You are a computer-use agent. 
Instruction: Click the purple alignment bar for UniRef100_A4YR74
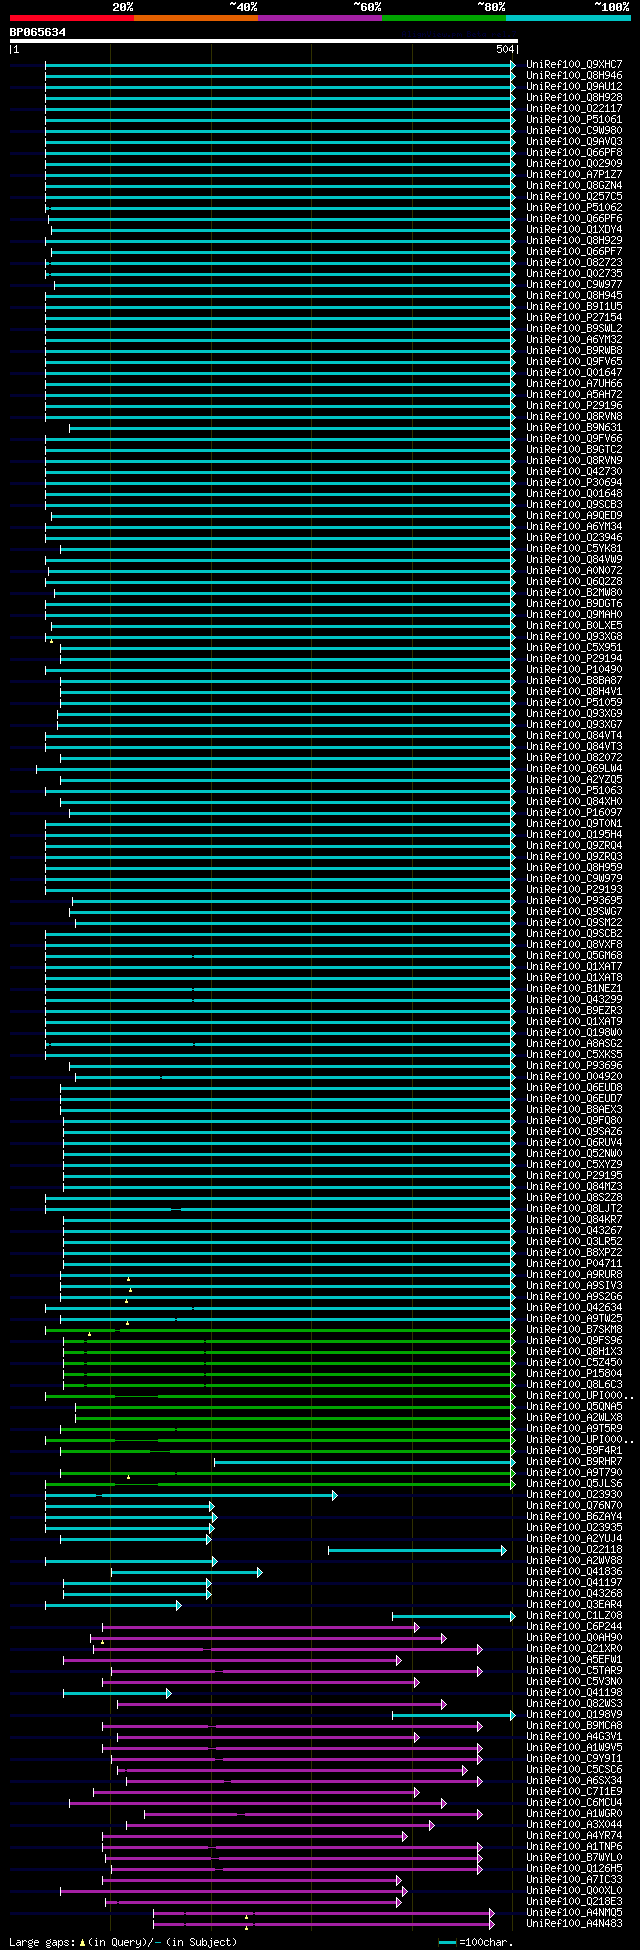point(255,1836)
